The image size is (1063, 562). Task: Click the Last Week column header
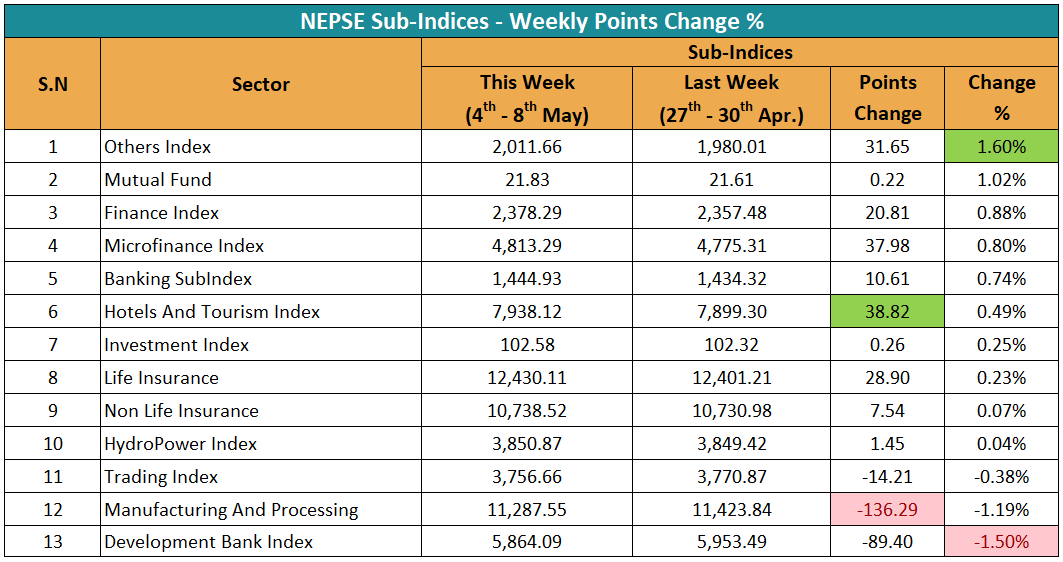[731, 98]
